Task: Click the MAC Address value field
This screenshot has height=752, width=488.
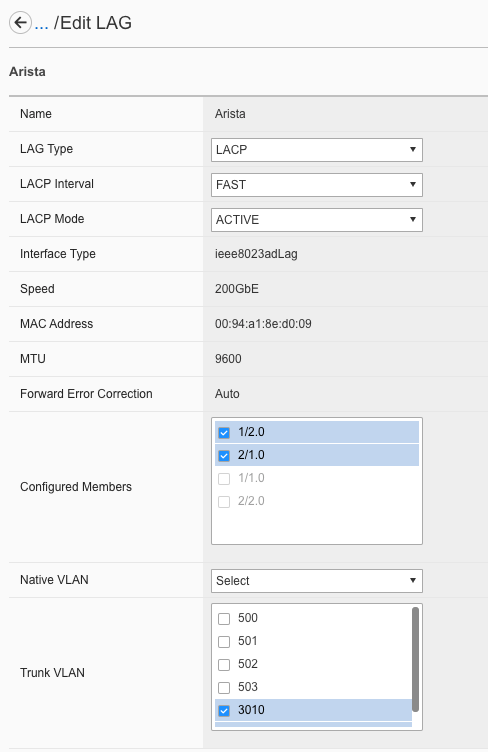Action: pyautogui.click(x=263, y=324)
